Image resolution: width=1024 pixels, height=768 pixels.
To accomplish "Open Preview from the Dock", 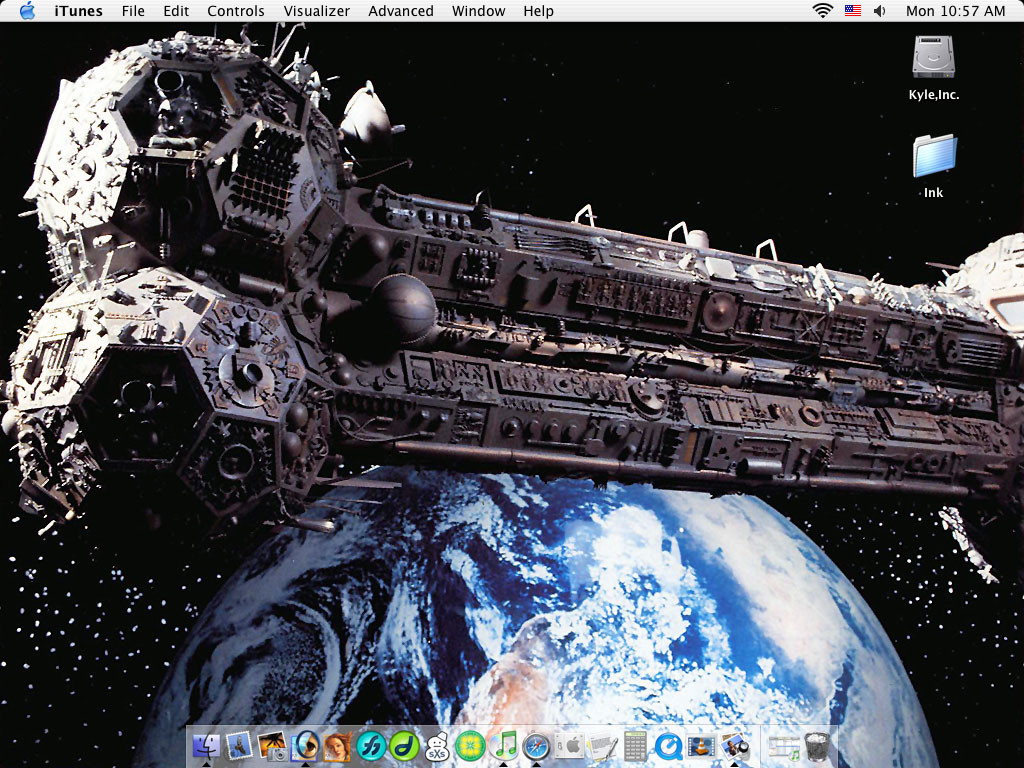I will coord(734,746).
